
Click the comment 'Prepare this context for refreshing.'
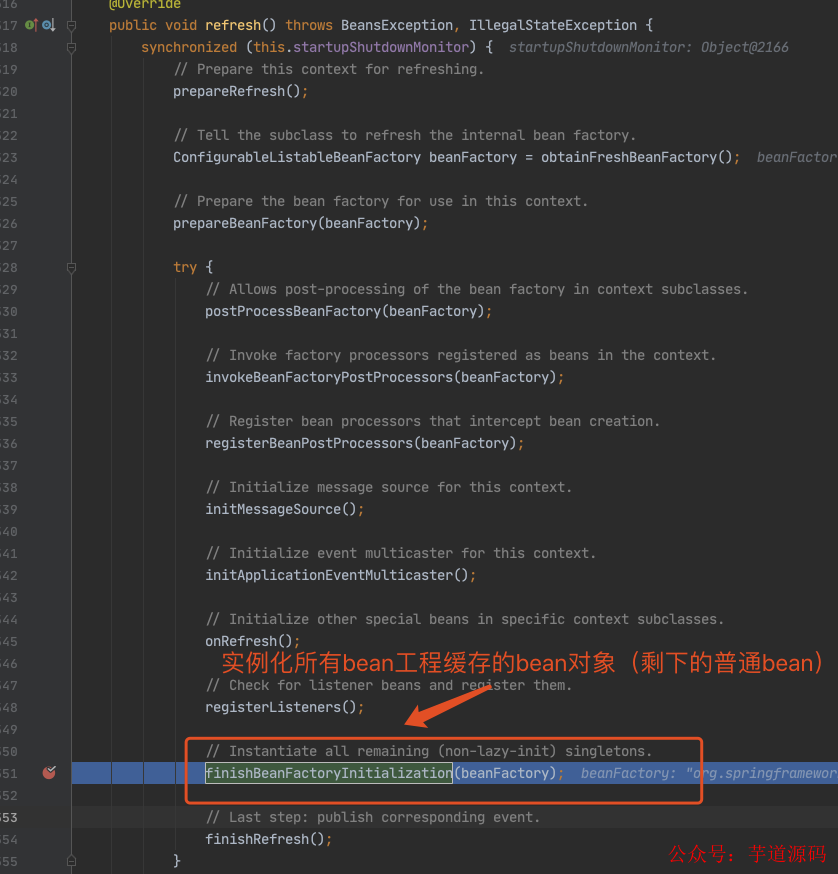(x=328, y=70)
